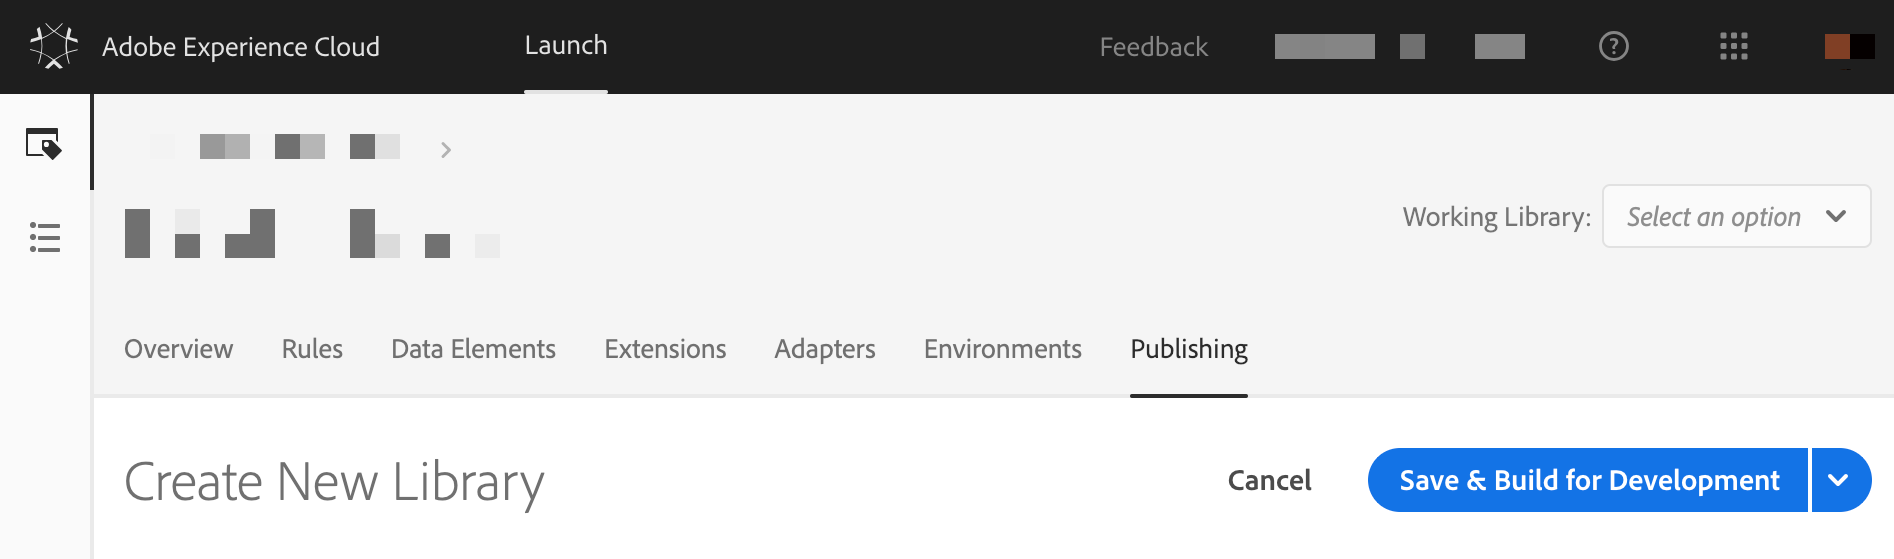Click Save & Build for Development
The height and width of the screenshot is (559, 1894).
tap(1588, 480)
